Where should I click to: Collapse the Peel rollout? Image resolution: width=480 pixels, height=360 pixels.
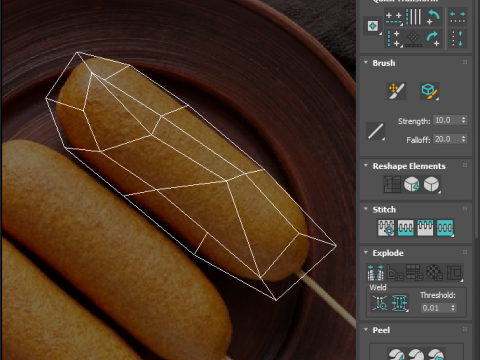(366, 330)
